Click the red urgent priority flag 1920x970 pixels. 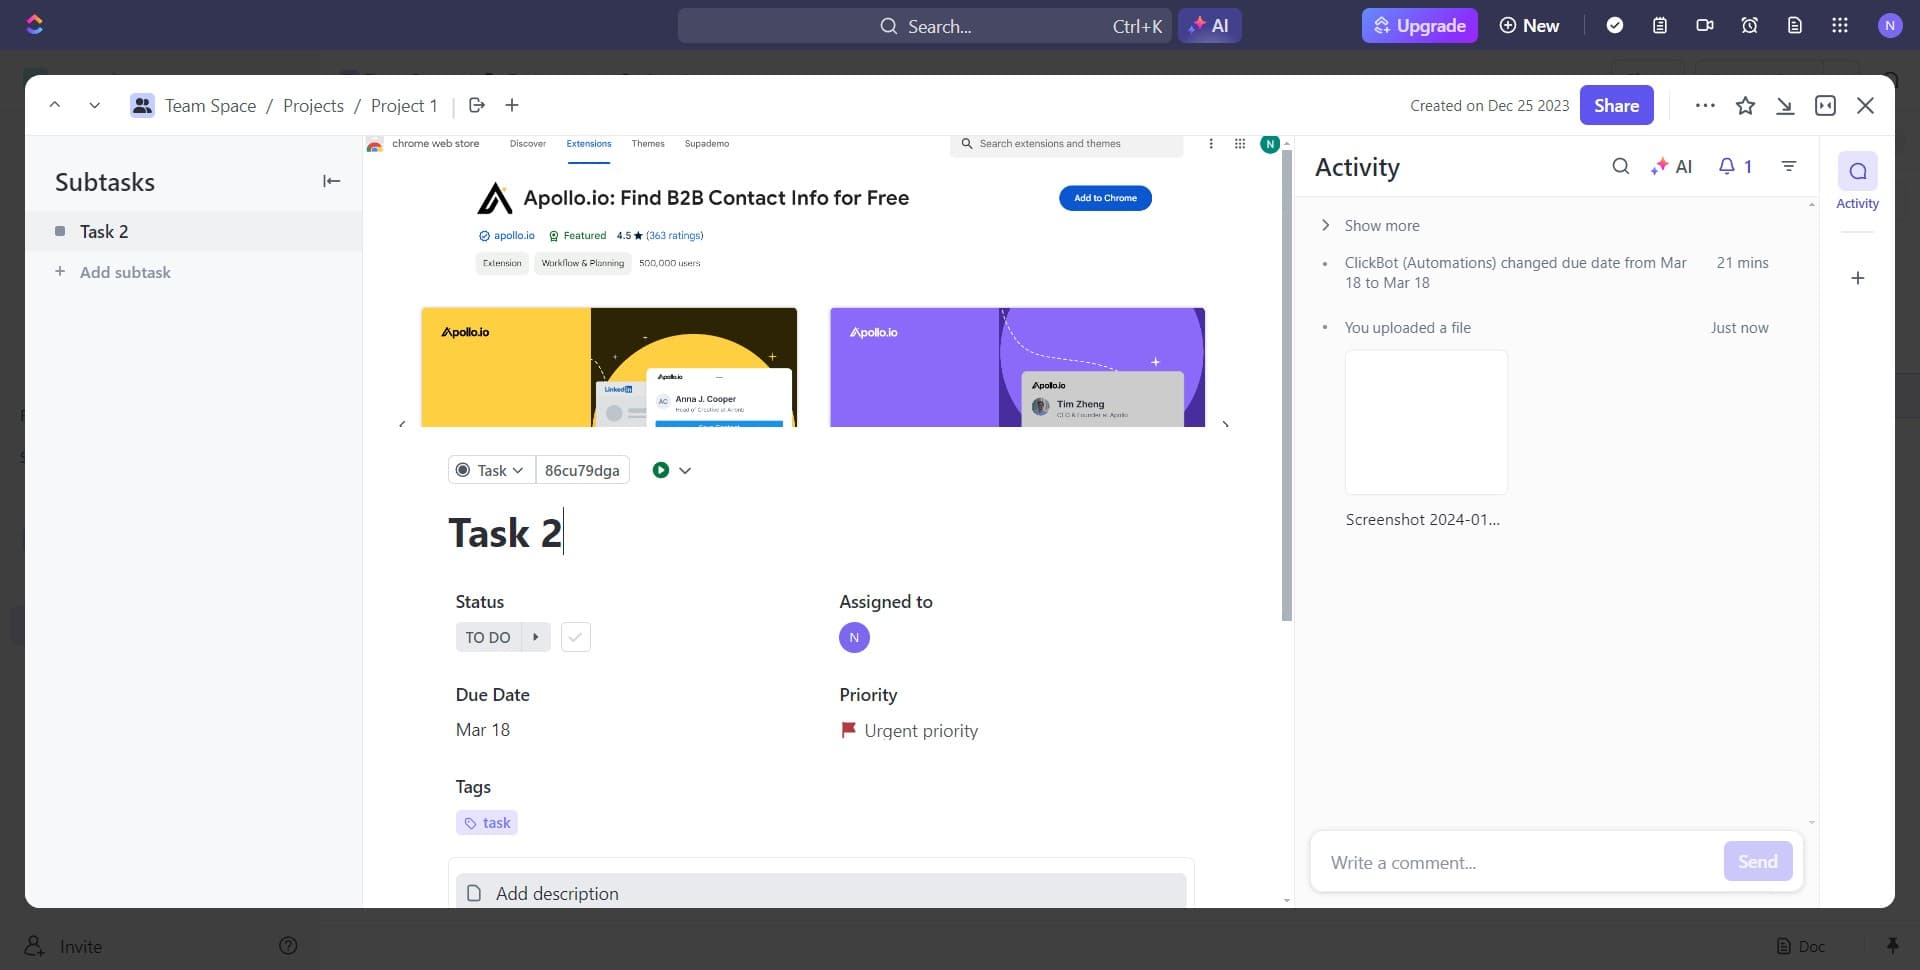[x=848, y=730]
